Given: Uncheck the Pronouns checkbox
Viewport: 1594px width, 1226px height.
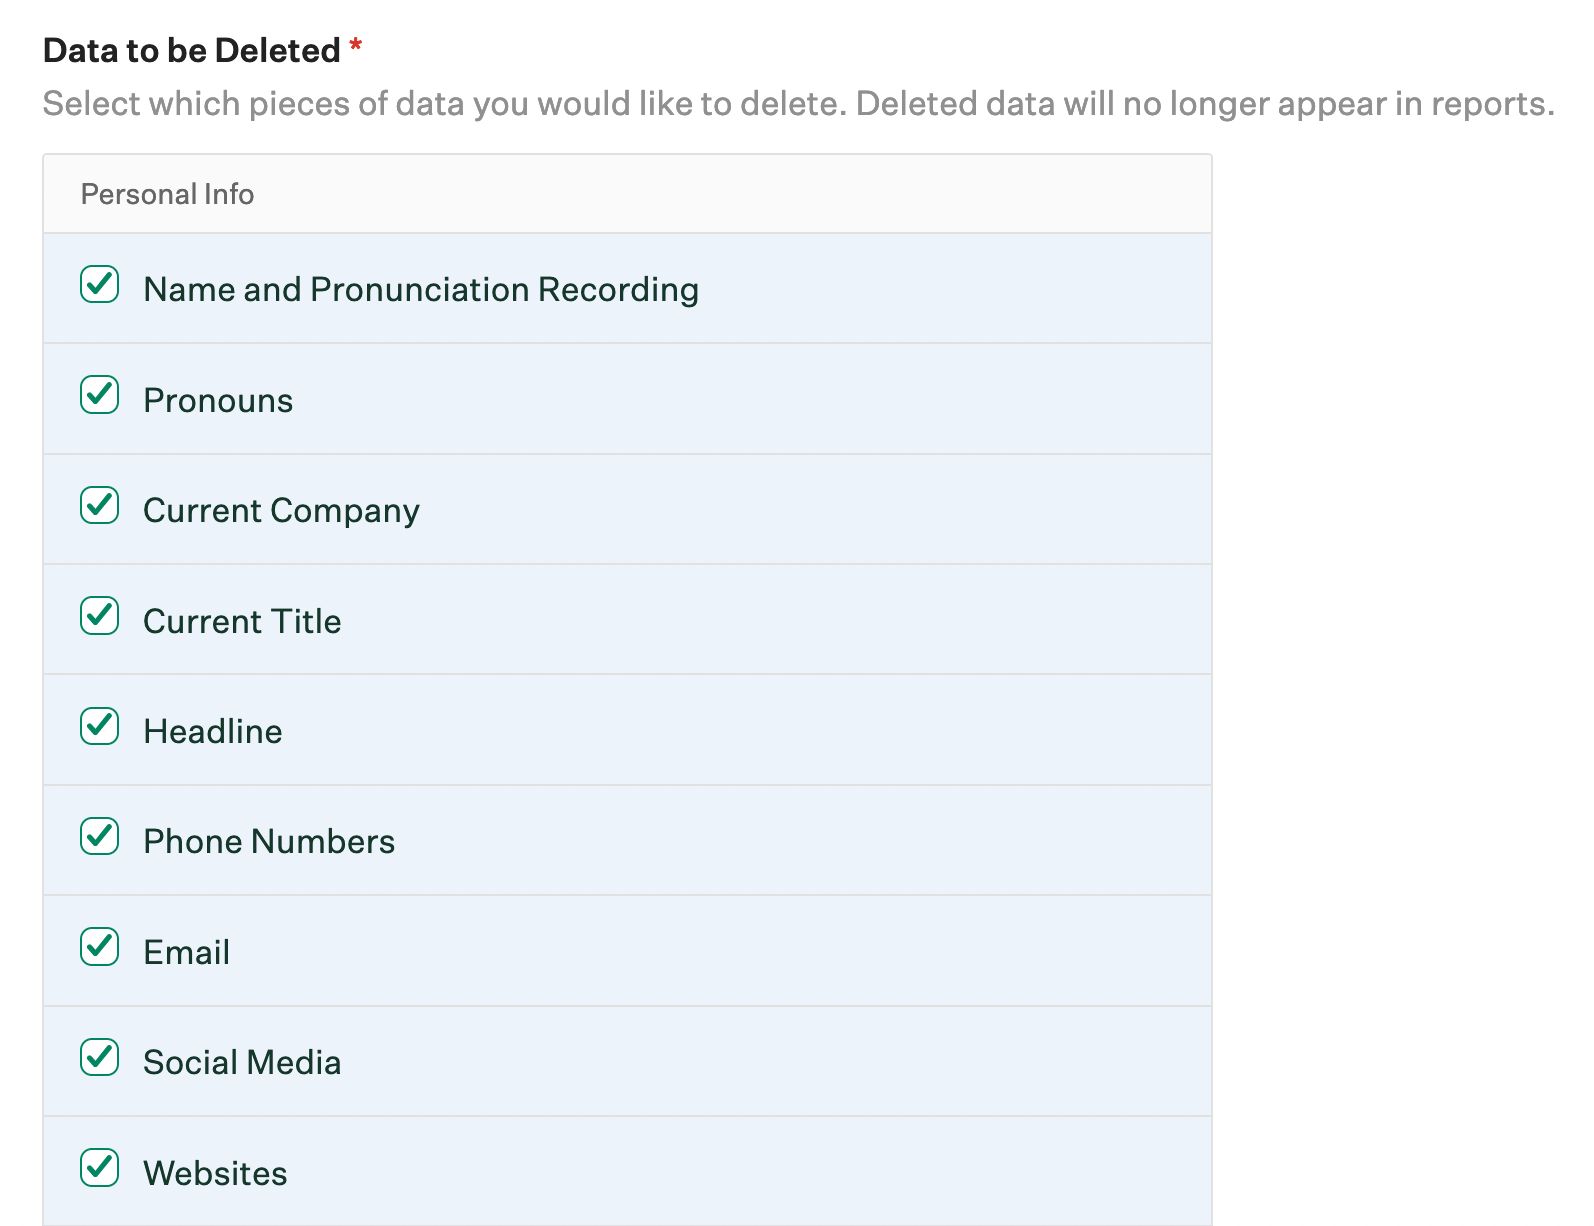Looking at the screenshot, I should [x=100, y=395].
